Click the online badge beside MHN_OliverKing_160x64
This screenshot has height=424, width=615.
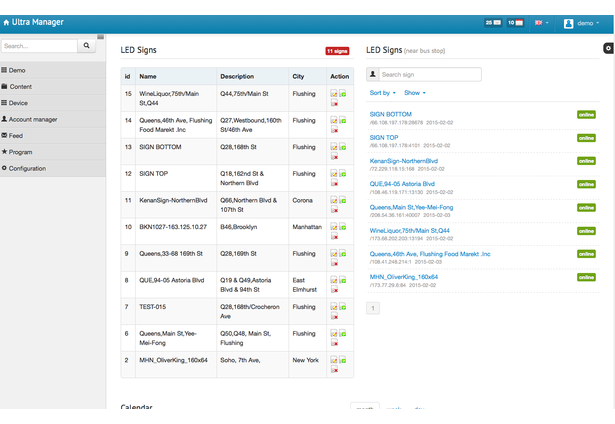pyautogui.click(x=586, y=277)
